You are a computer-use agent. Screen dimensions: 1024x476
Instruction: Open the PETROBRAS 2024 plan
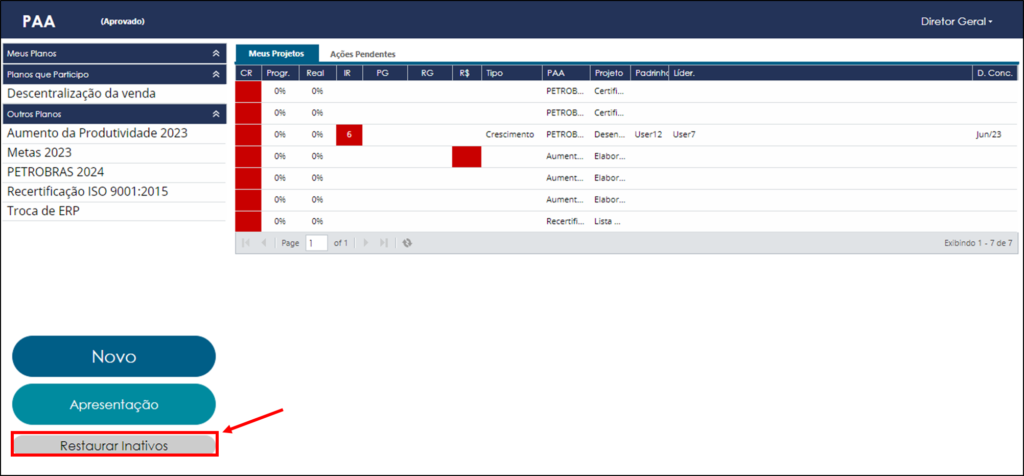click(56, 172)
